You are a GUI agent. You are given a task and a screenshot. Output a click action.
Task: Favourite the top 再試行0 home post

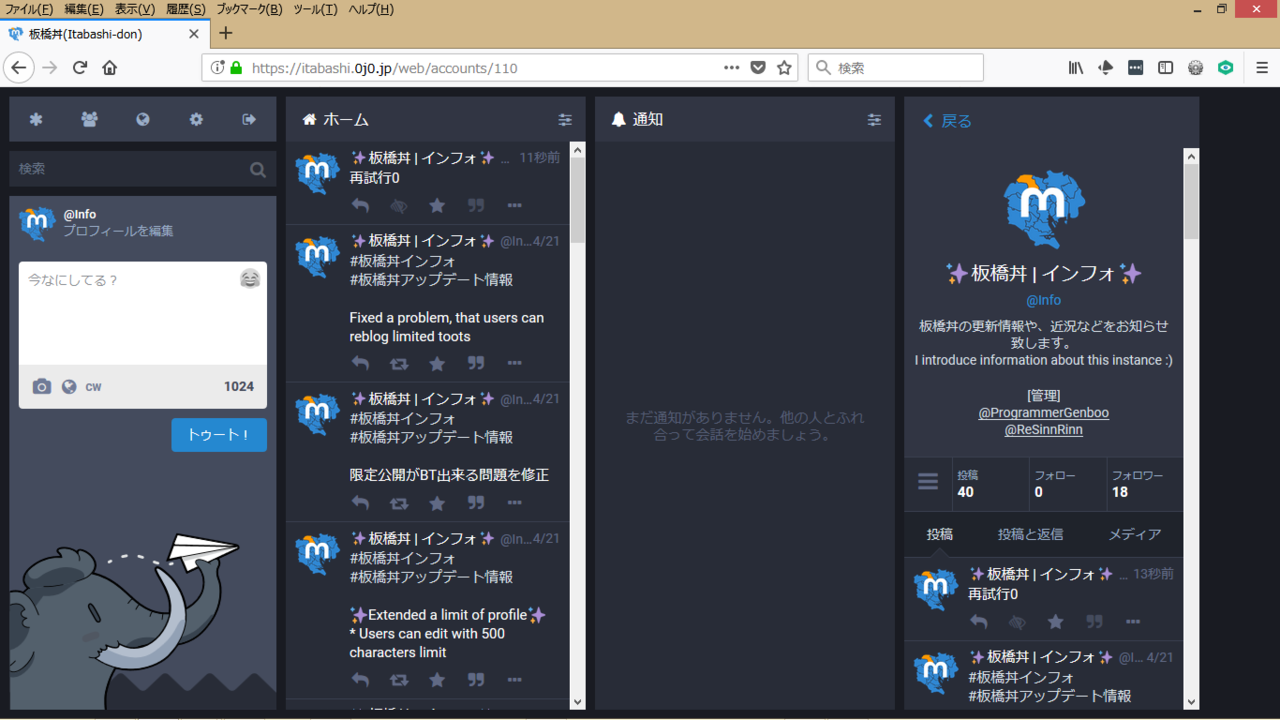click(437, 206)
